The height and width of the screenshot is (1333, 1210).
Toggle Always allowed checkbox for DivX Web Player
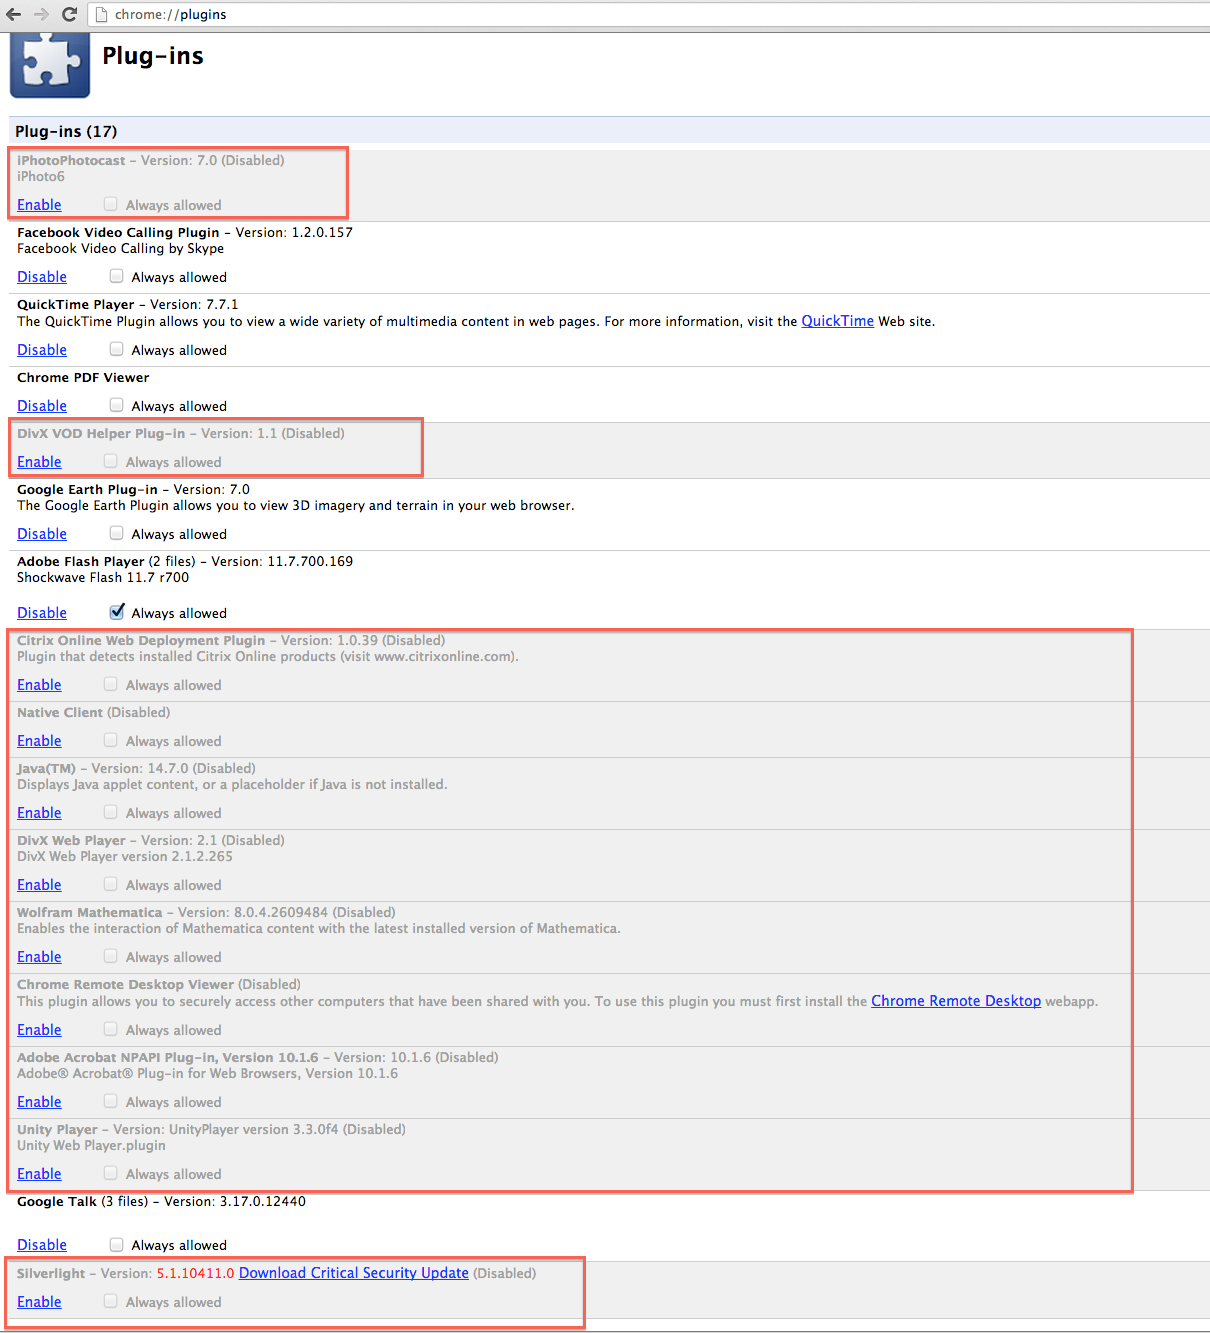pos(111,884)
